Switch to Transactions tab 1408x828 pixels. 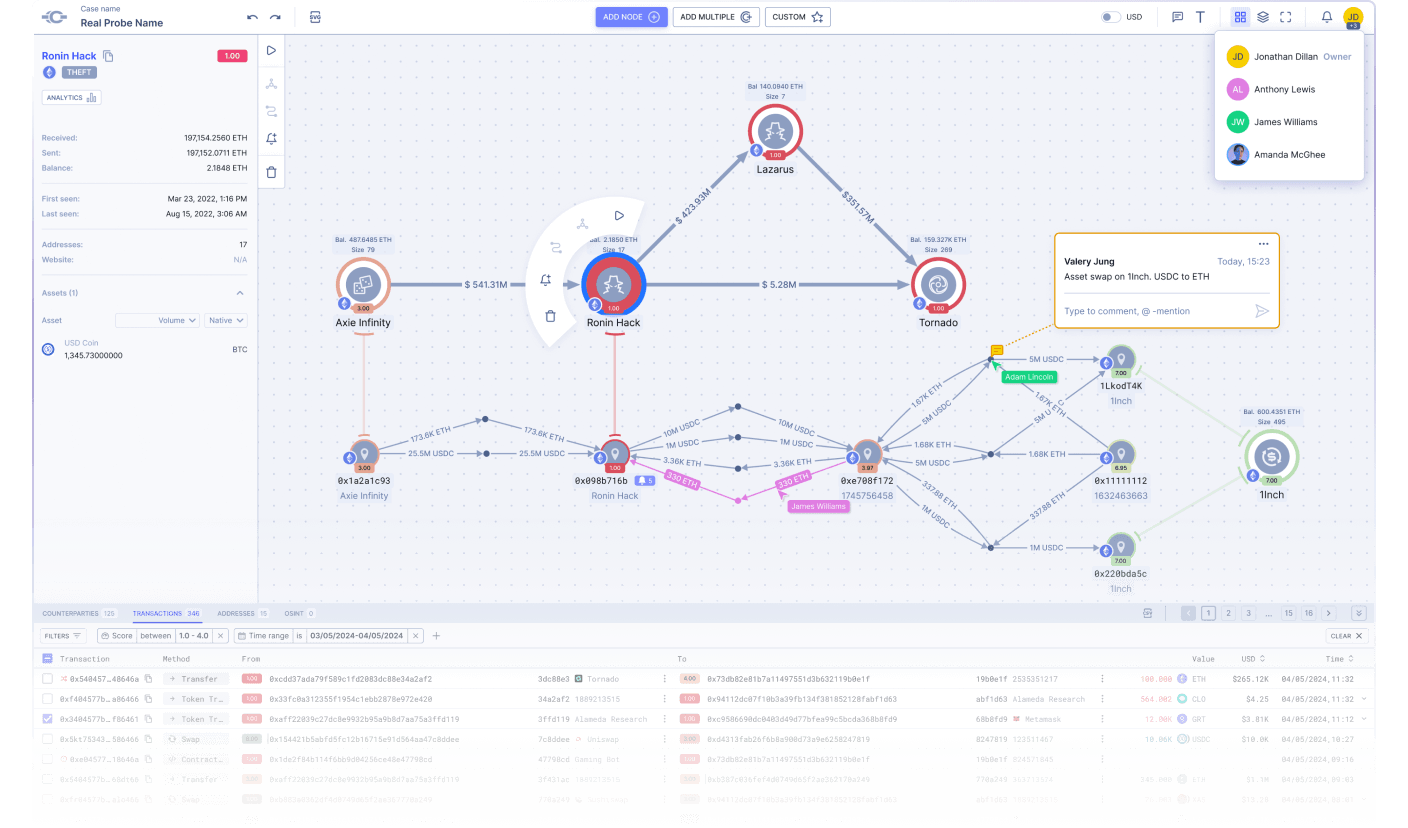pyautogui.click(x=166, y=613)
